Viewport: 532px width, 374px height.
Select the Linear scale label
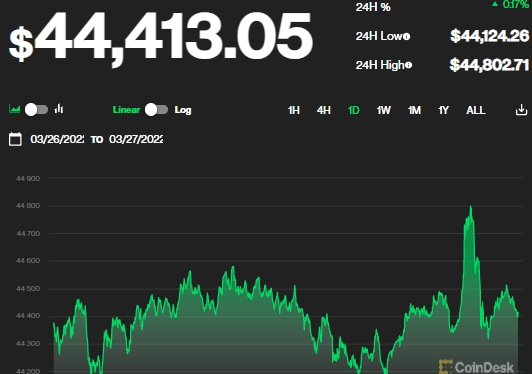126,110
